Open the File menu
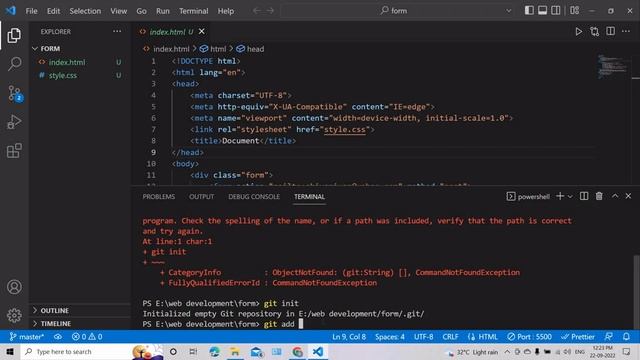This screenshot has width=640, height=360. pos(31,11)
